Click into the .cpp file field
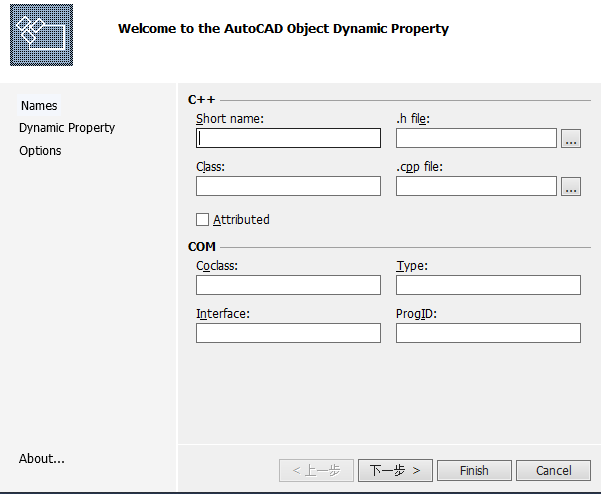601x494 pixels. click(x=476, y=186)
